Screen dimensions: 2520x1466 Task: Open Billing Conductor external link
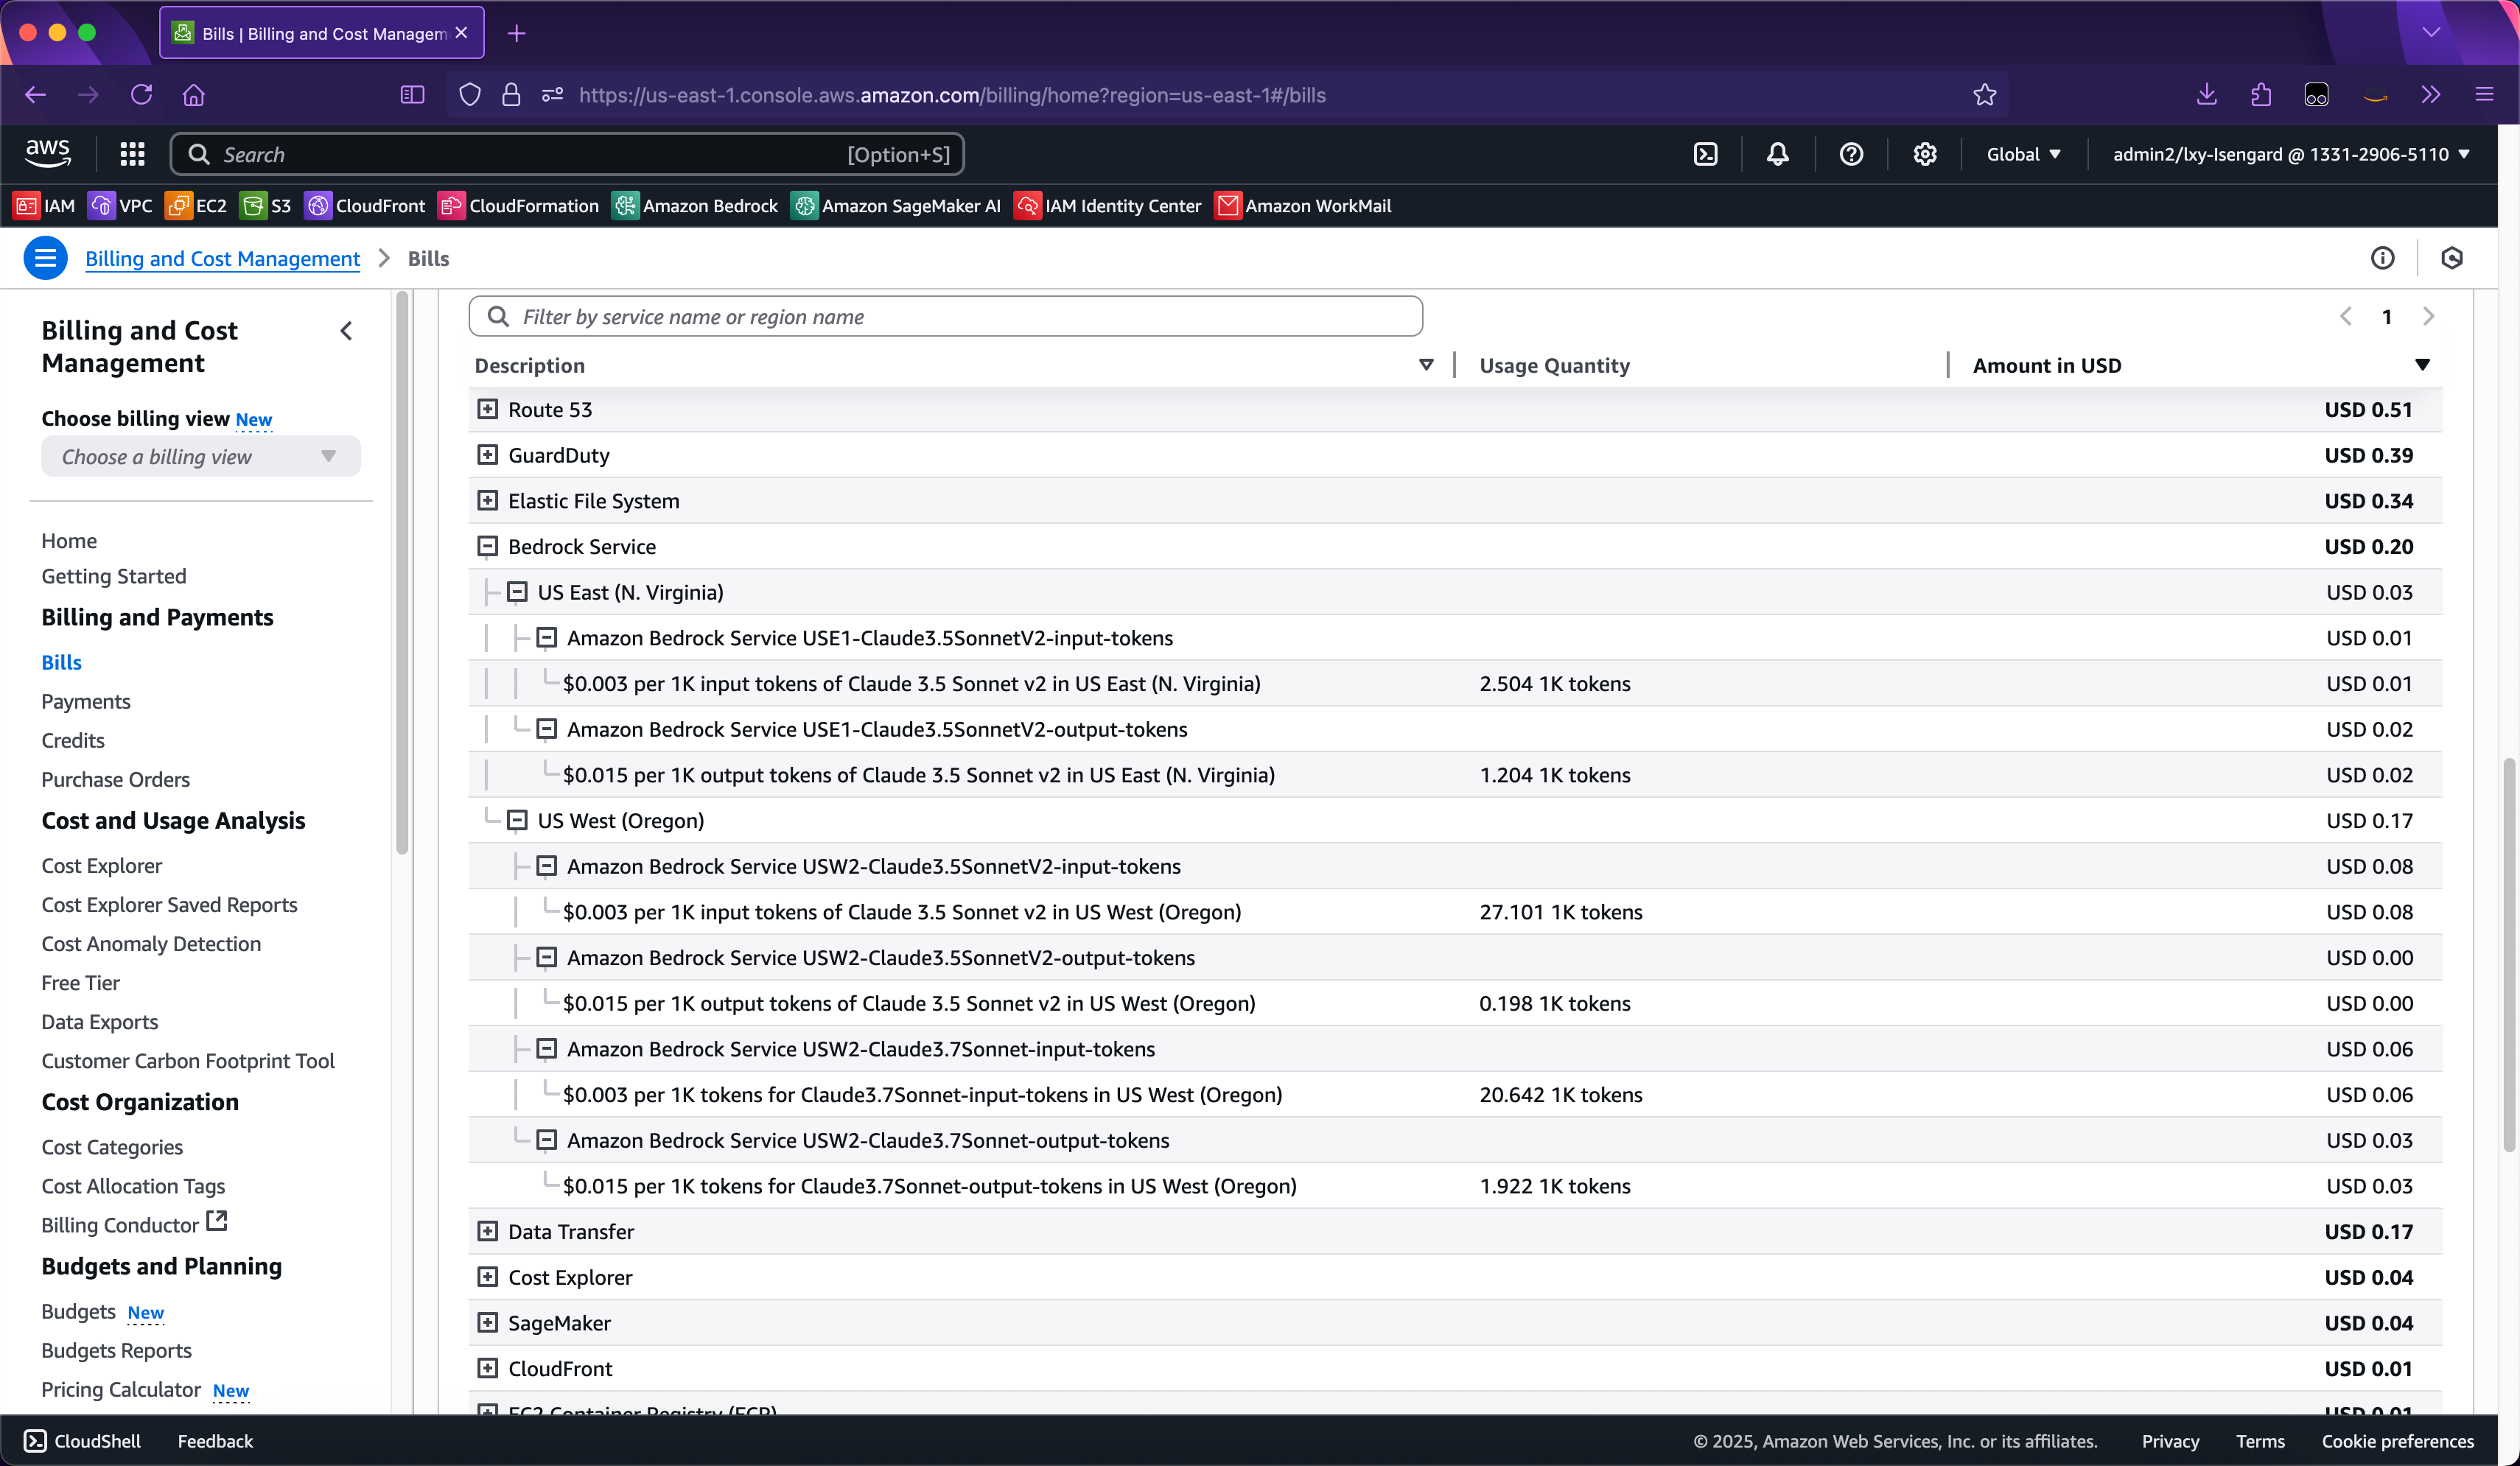pos(134,1224)
